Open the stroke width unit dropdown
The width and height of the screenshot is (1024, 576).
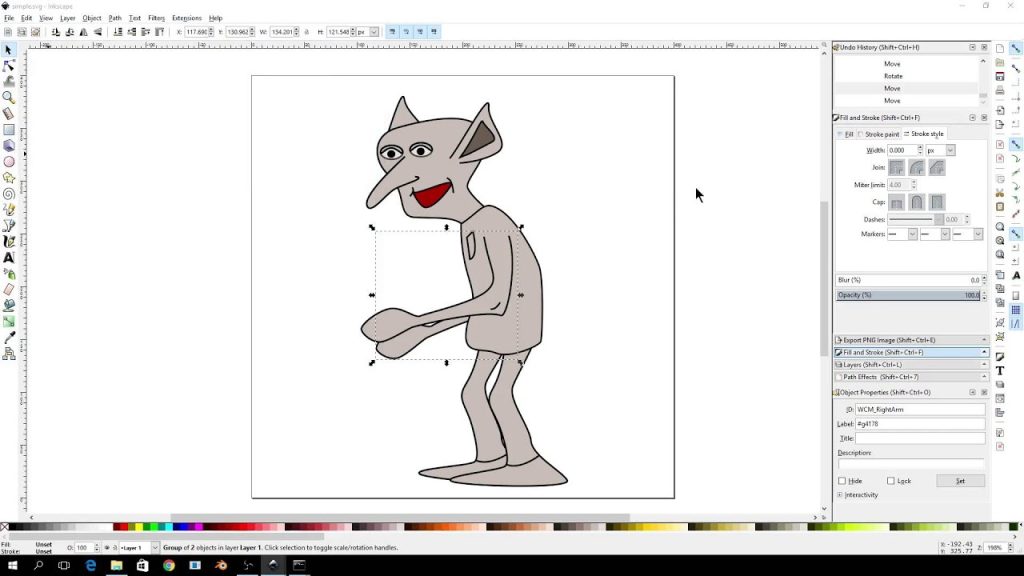[940, 150]
